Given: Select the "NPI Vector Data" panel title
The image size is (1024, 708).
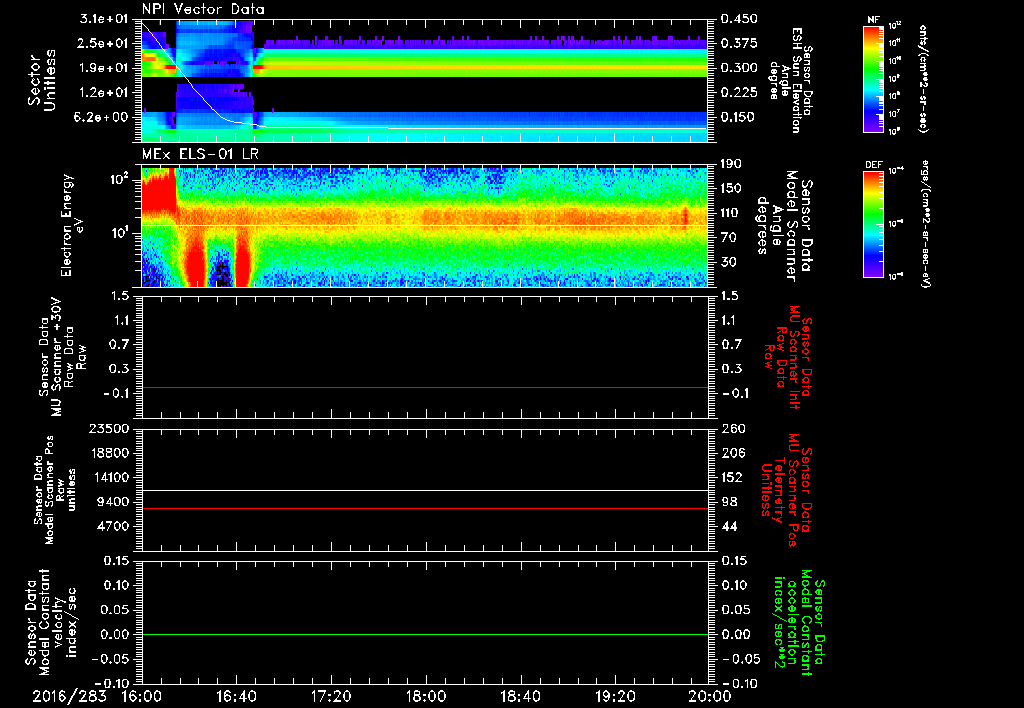Looking at the screenshot, I should pos(203,9).
